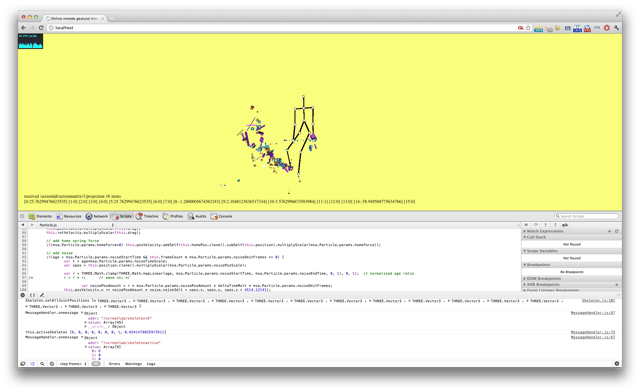This screenshot has height=392, width=640.
Task: Open the Particle.js file selector dropdown
Action: coord(76,225)
